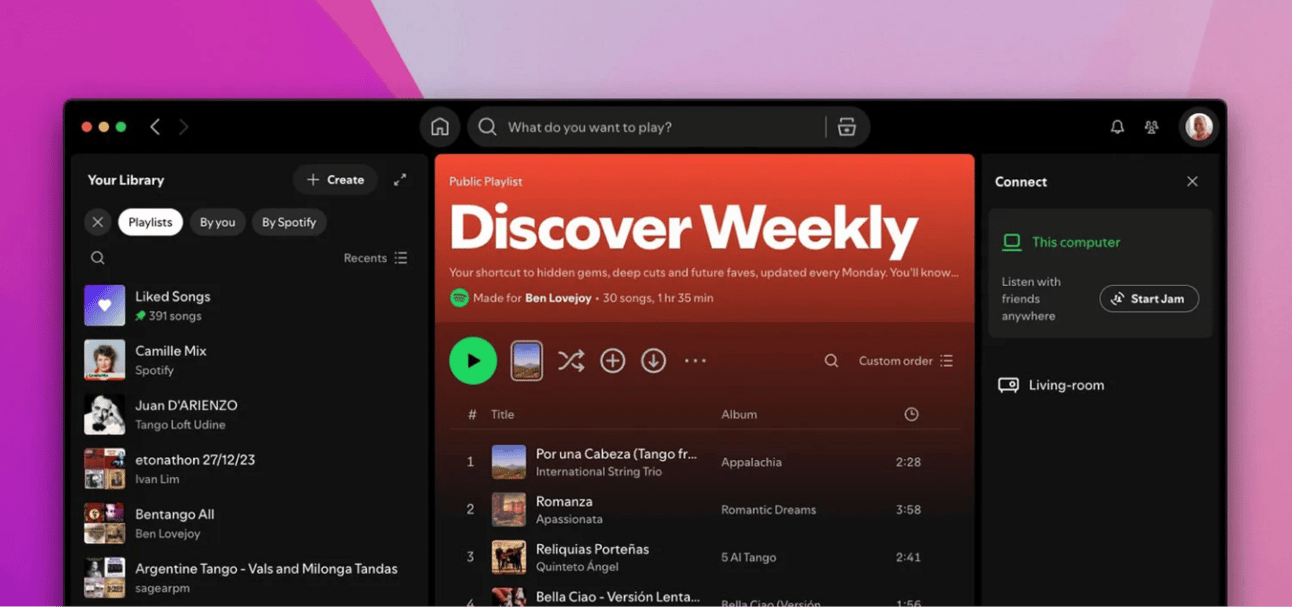Download the Discover Weekly playlist
This screenshot has height=607, width=1292.
(654, 361)
